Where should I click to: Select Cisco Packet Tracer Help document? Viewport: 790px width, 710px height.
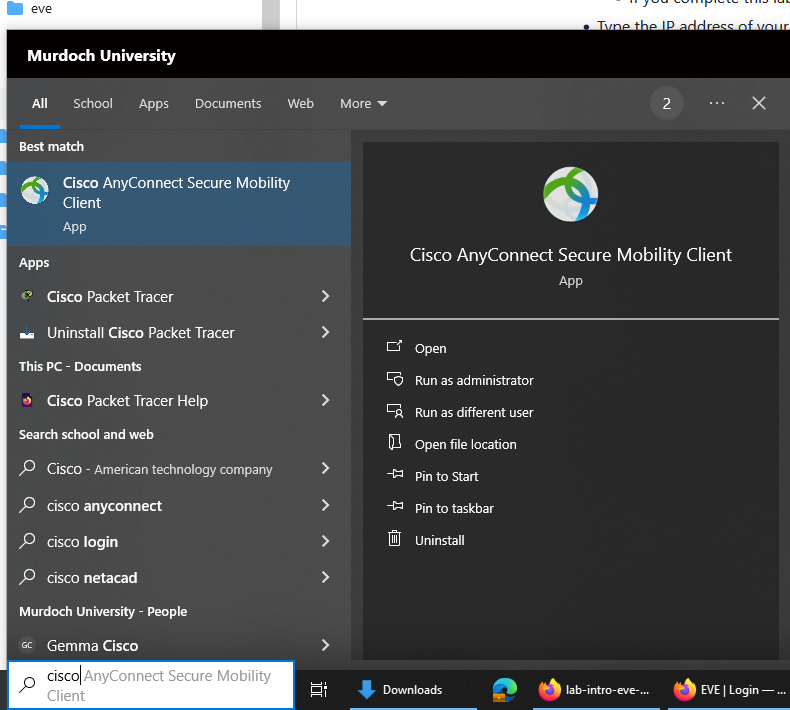pos(179,401)
